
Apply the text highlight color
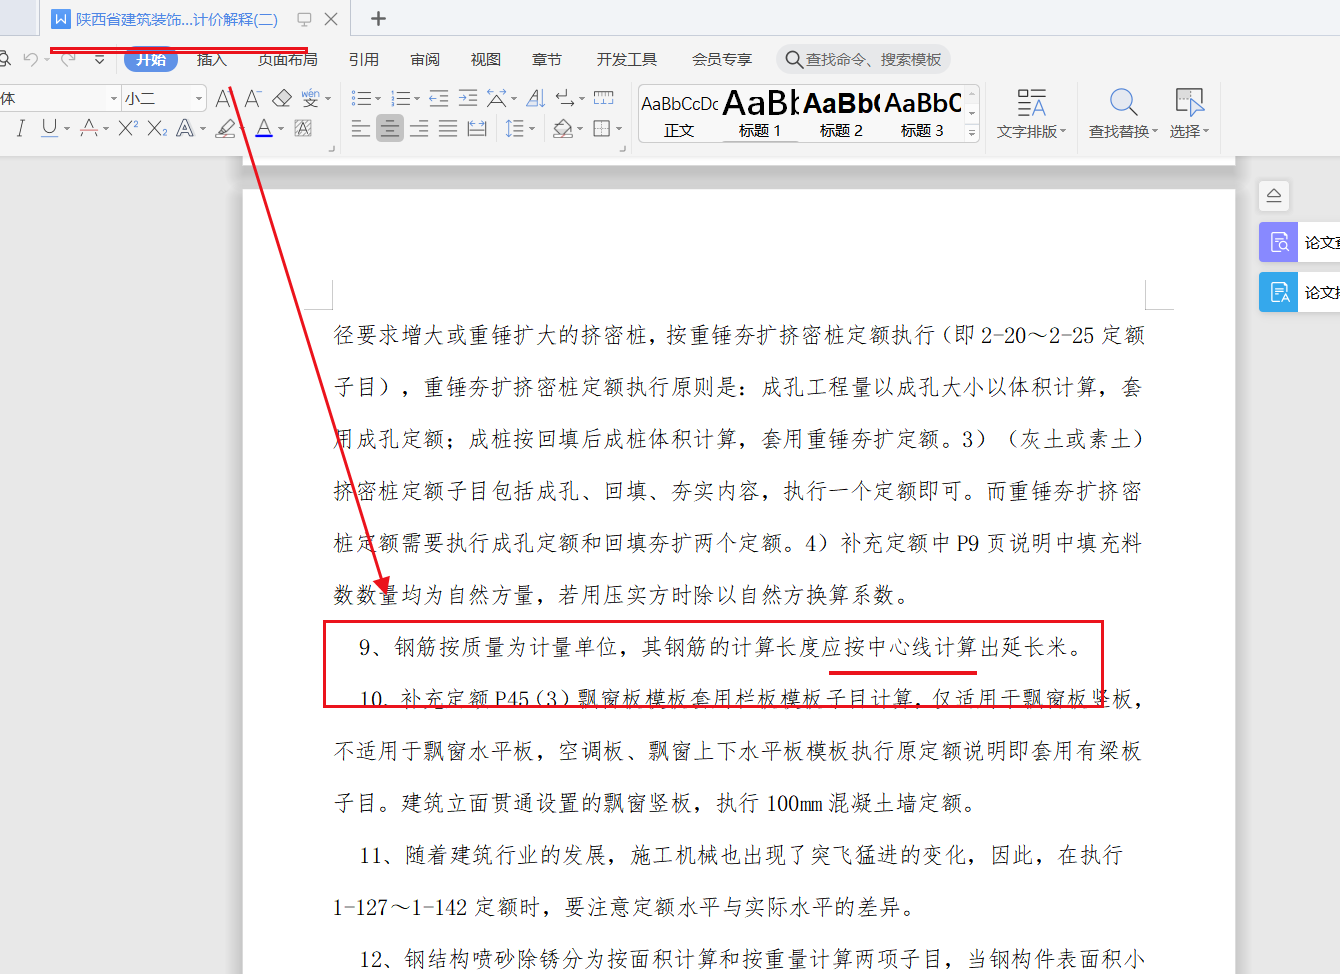tap(225, 128)
